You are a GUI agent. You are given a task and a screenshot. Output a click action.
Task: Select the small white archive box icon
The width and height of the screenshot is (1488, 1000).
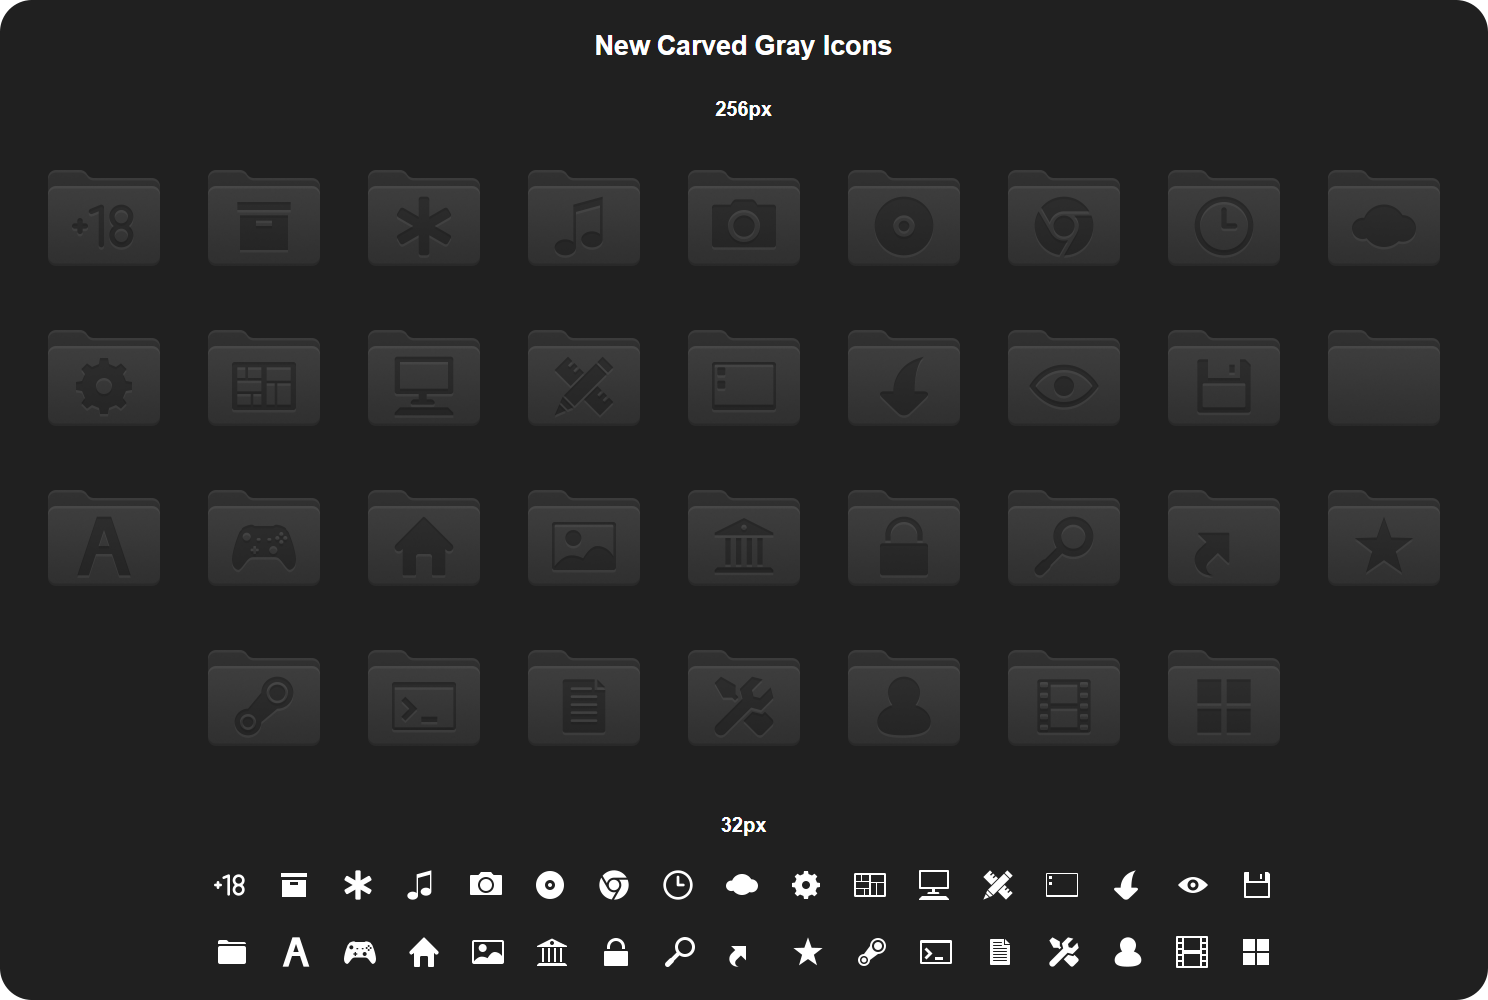coord(294,885)
